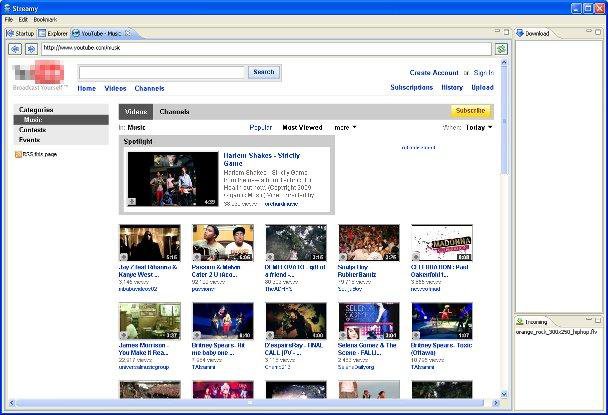The image size is (608, 415).
Task: Click the page scroll-up arrow
Action: (x=504, y=62)
